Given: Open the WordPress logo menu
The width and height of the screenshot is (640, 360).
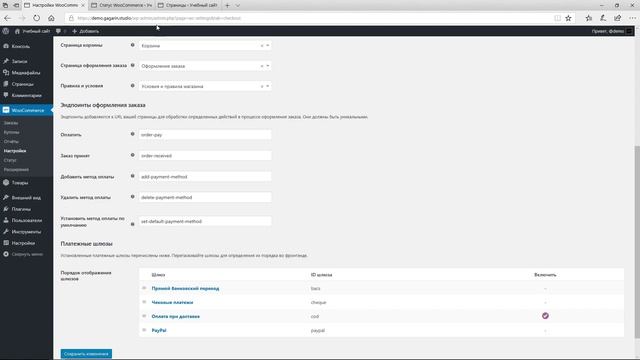Looking at the screenshot, I should click(x=6, y=31).
